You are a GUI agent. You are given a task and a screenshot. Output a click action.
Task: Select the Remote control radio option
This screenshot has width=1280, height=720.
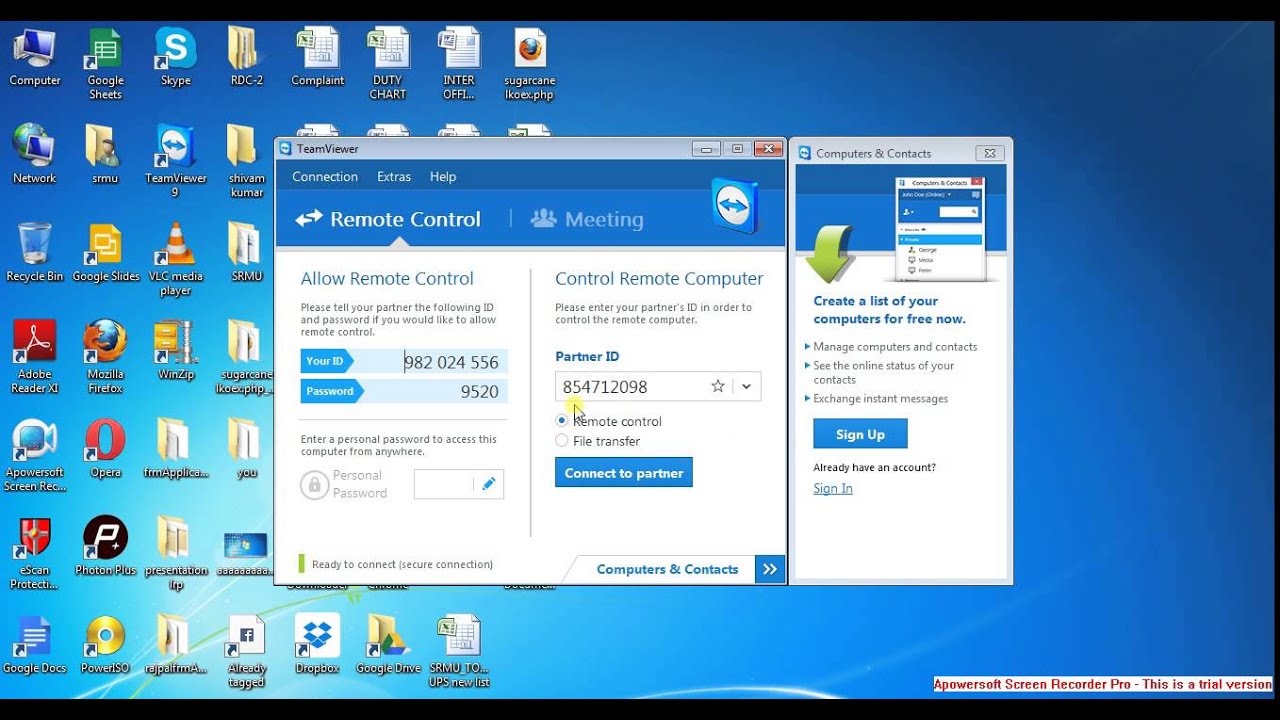pyautogui.click(x=562, y=421)
